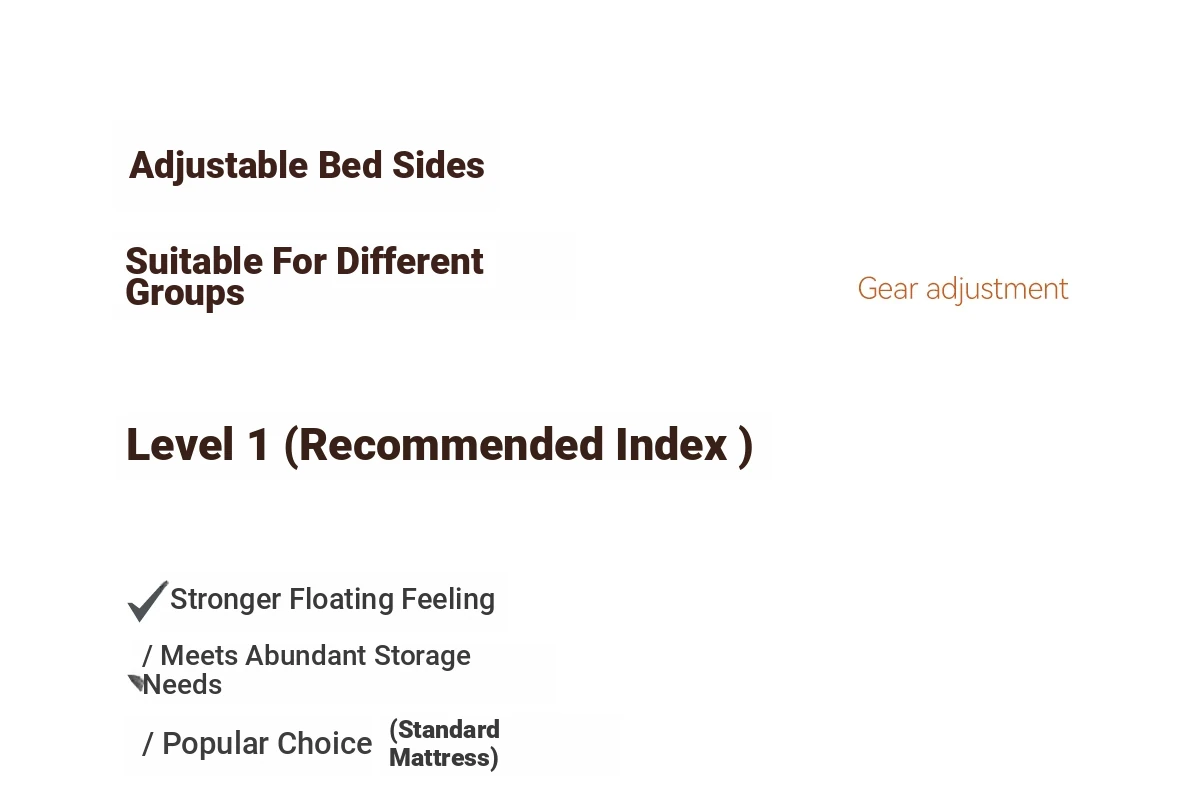This screenshot has height=800, width=1200.
Task: Click the small gray triangle beside Needs
Action: coord(136,683)
